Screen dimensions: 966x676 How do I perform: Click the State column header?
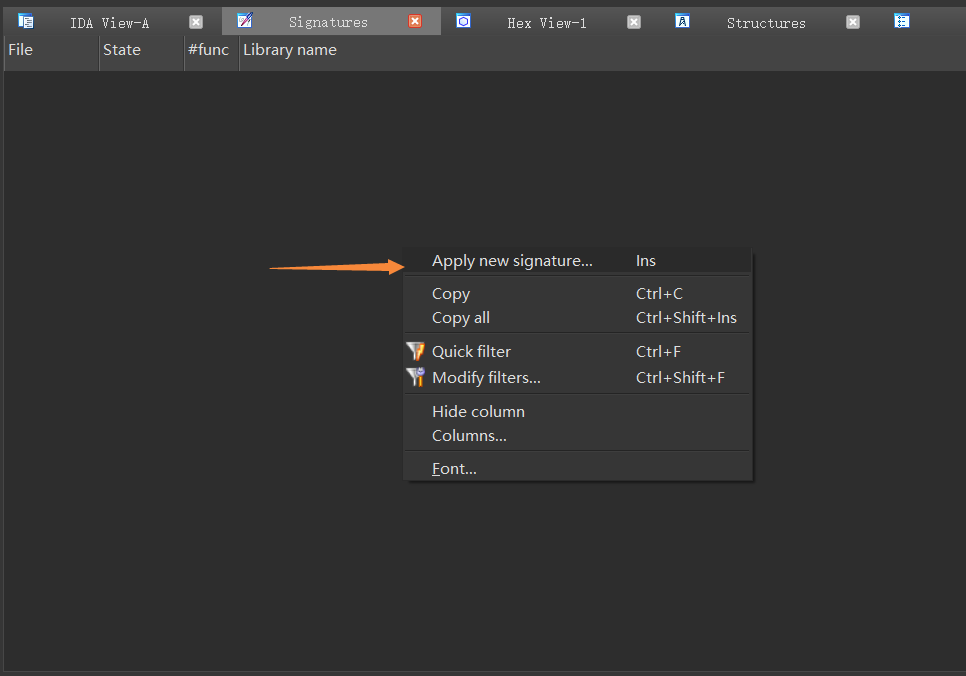[x=122, y=50]
